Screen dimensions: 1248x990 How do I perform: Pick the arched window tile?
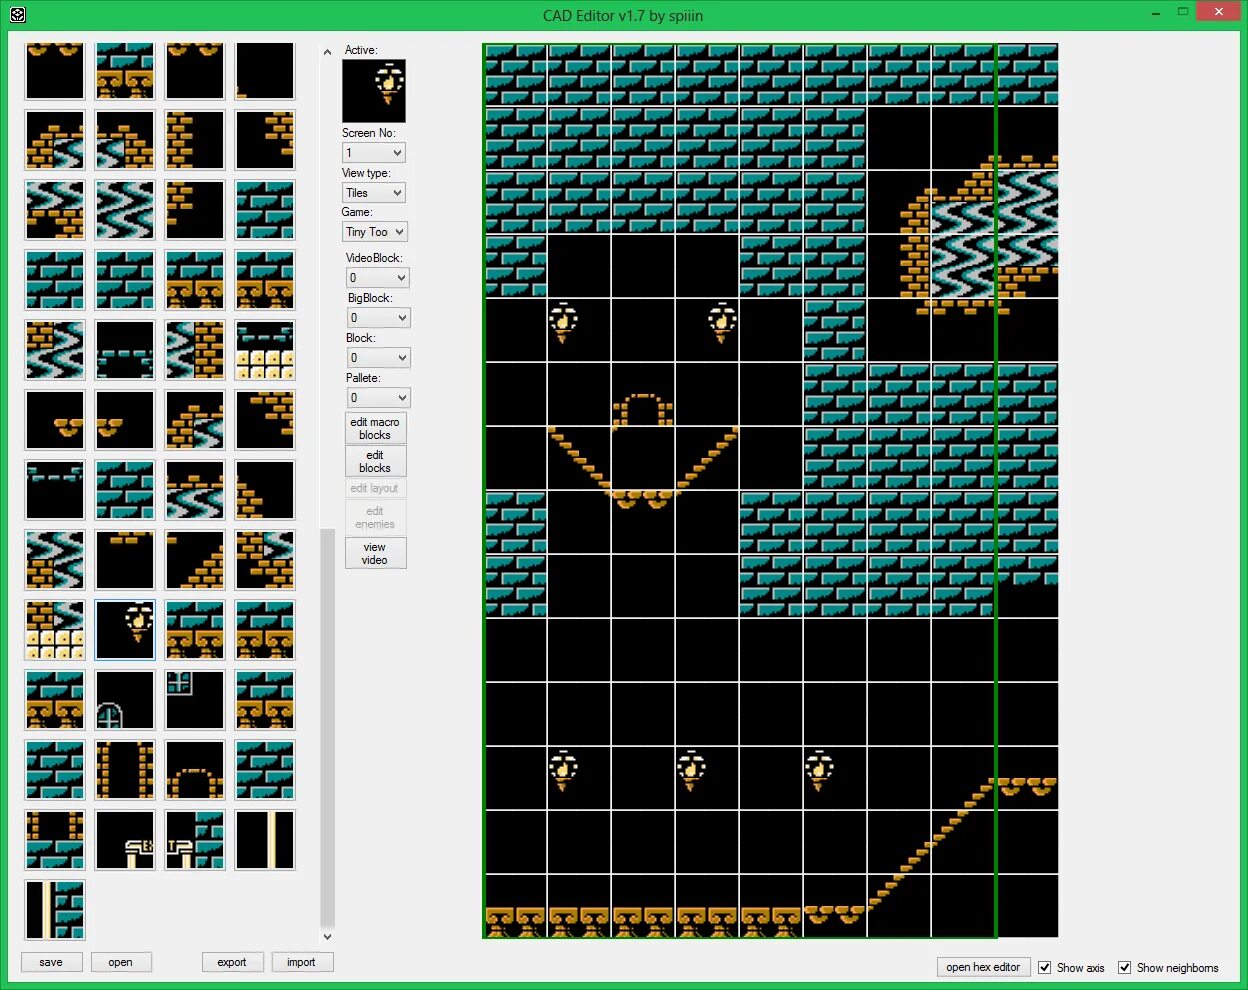[x=125, y=700]
